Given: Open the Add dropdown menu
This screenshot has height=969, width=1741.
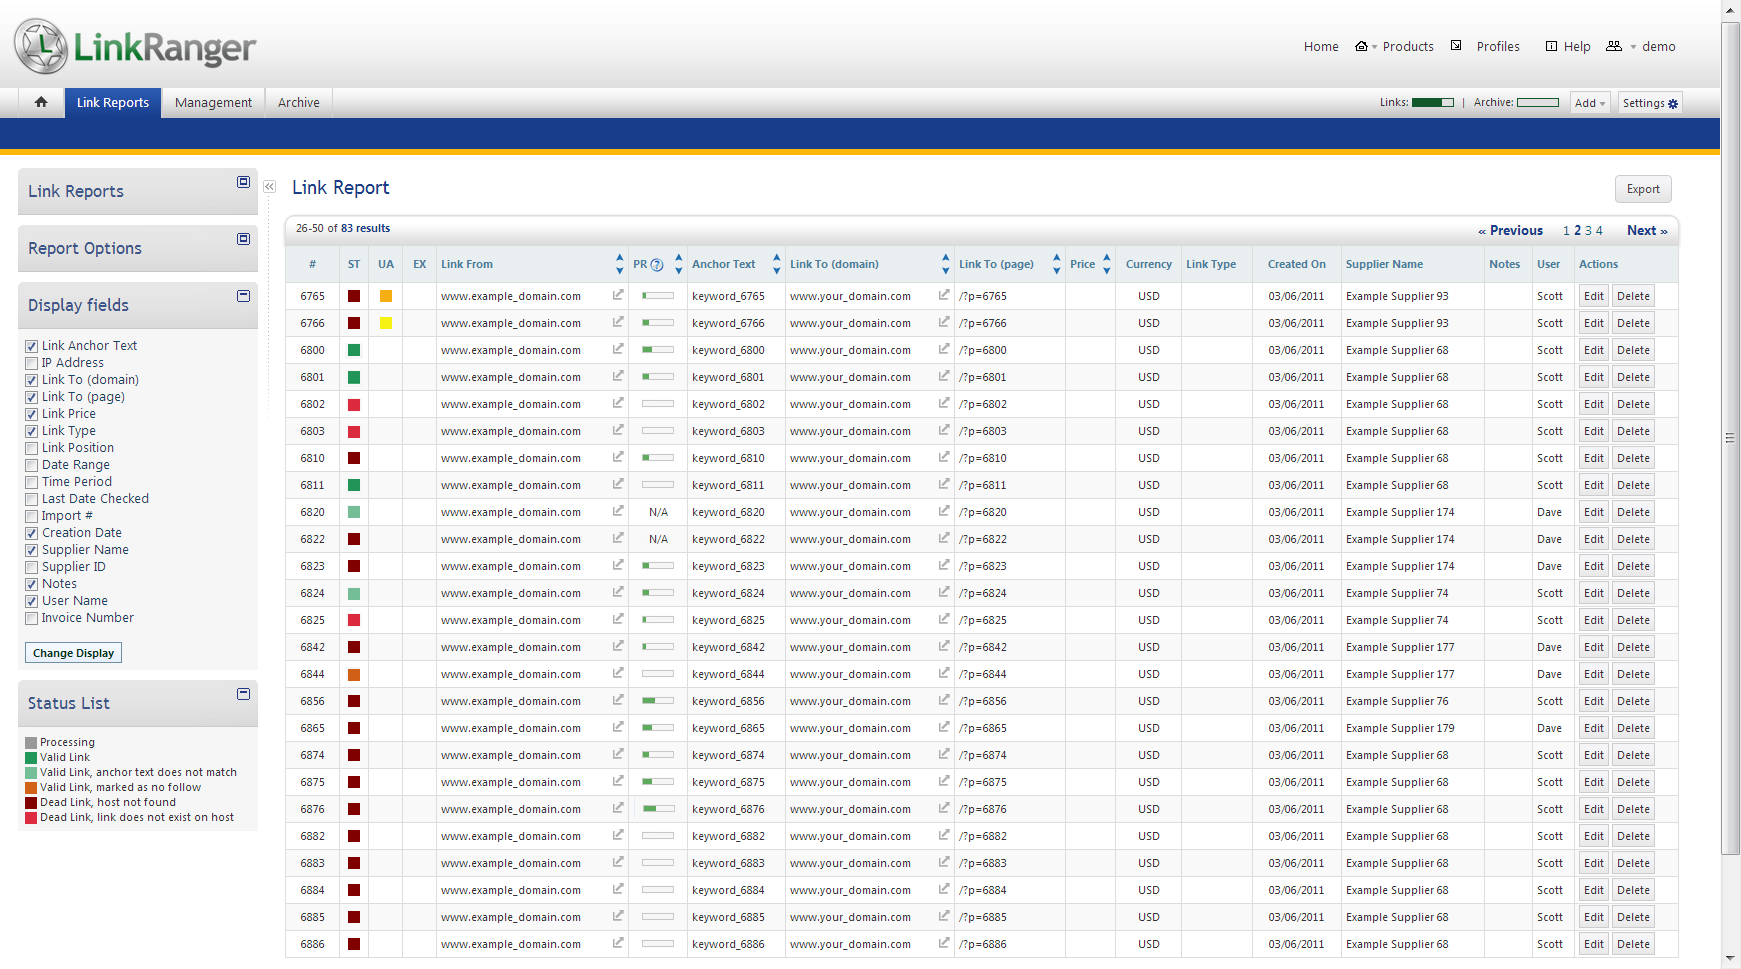Looking at the screenshot, I should (1589, 103).
